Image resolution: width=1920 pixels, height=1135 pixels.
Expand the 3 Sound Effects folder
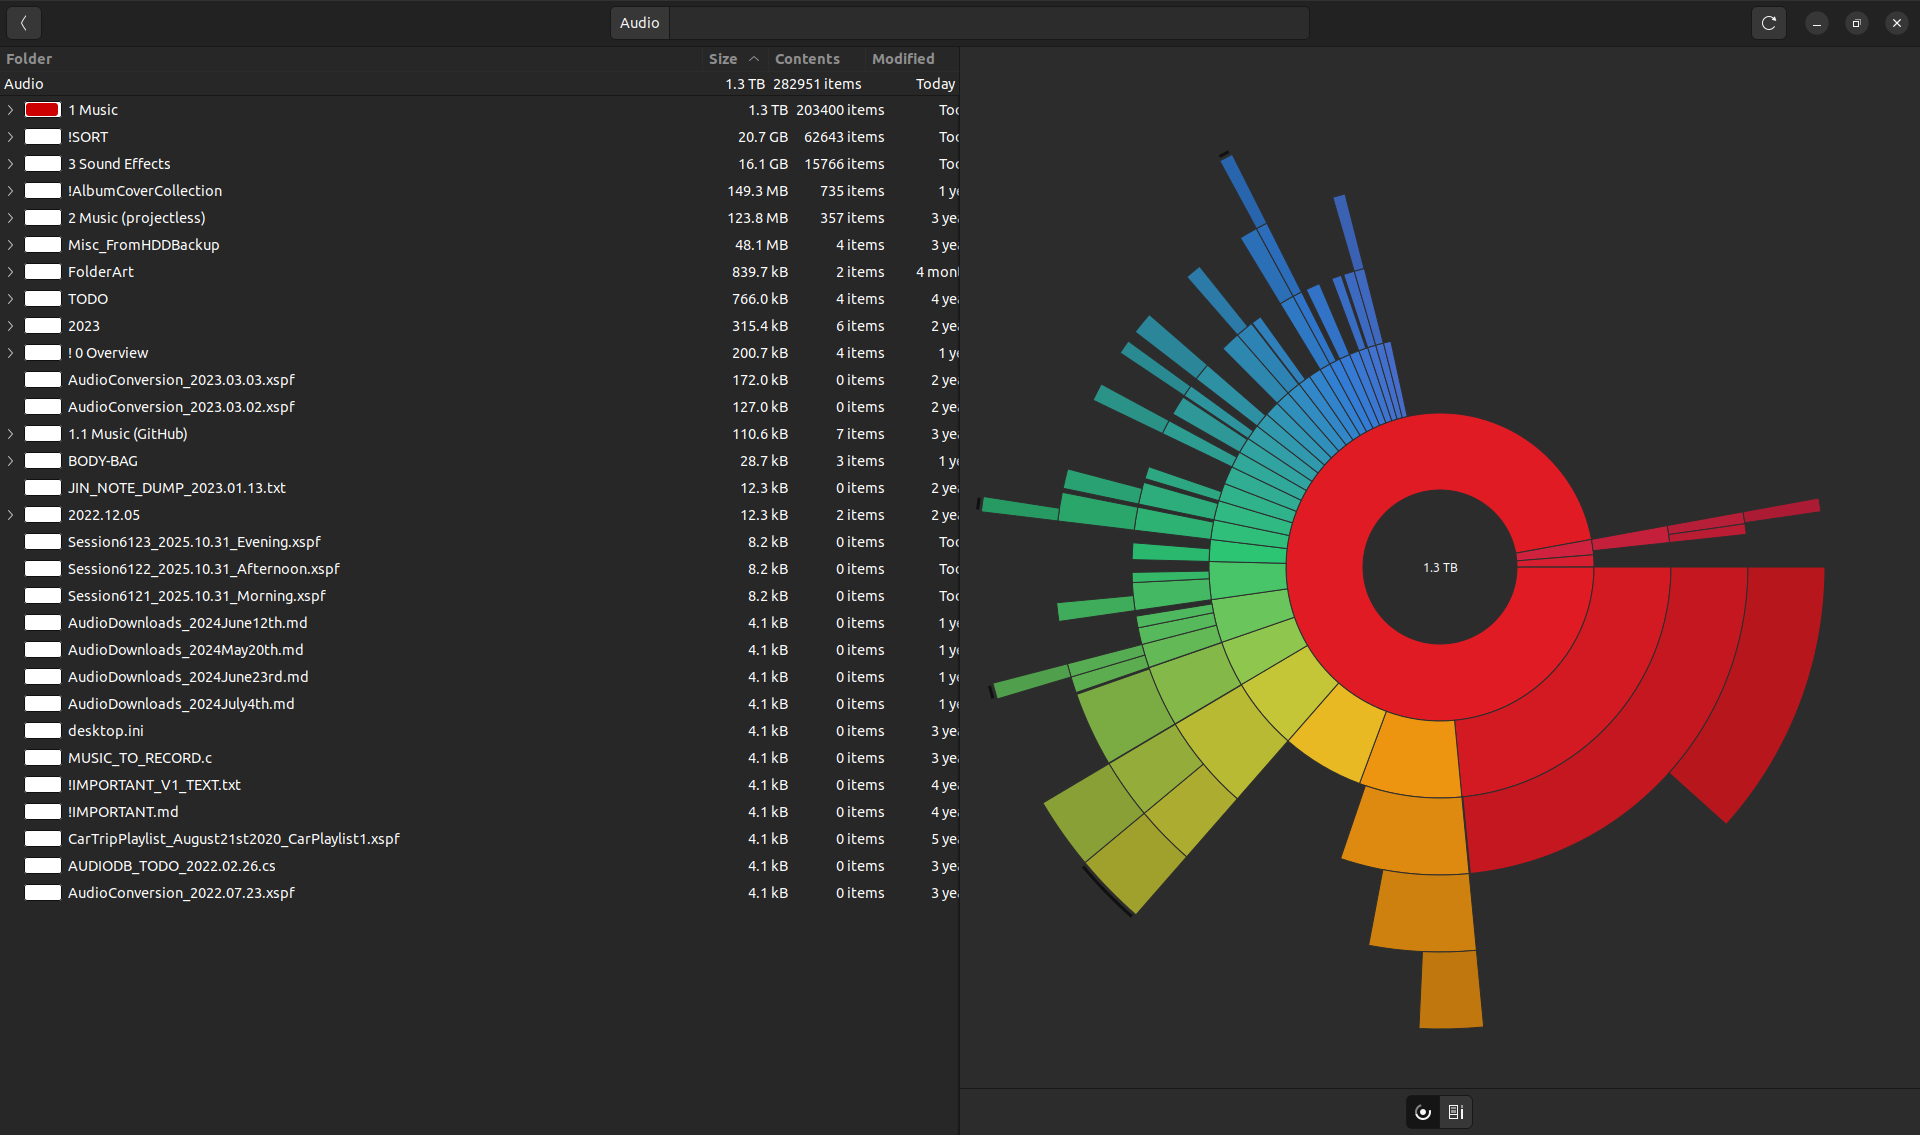pos(11,164)
